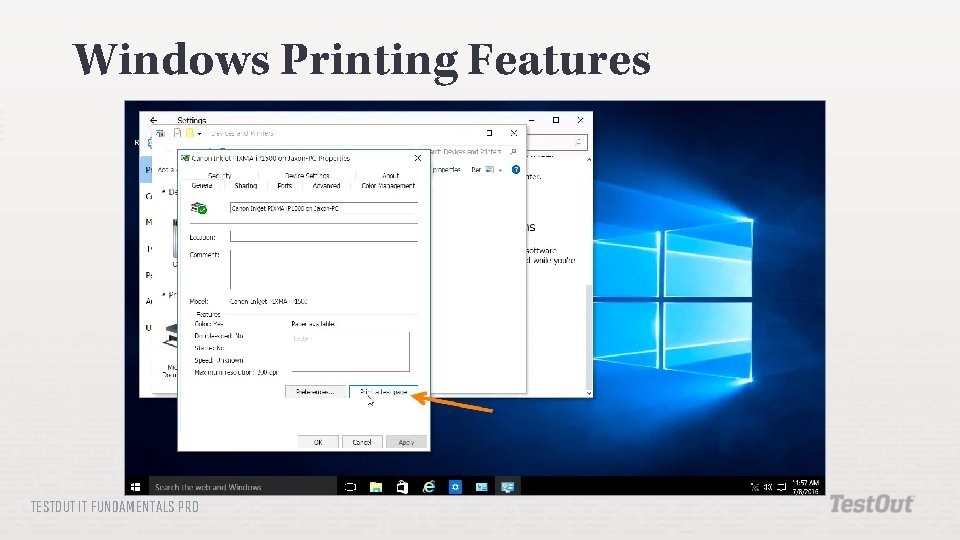
Task: Click the yellow folder icon in the title bar
Action: (190, 133)
